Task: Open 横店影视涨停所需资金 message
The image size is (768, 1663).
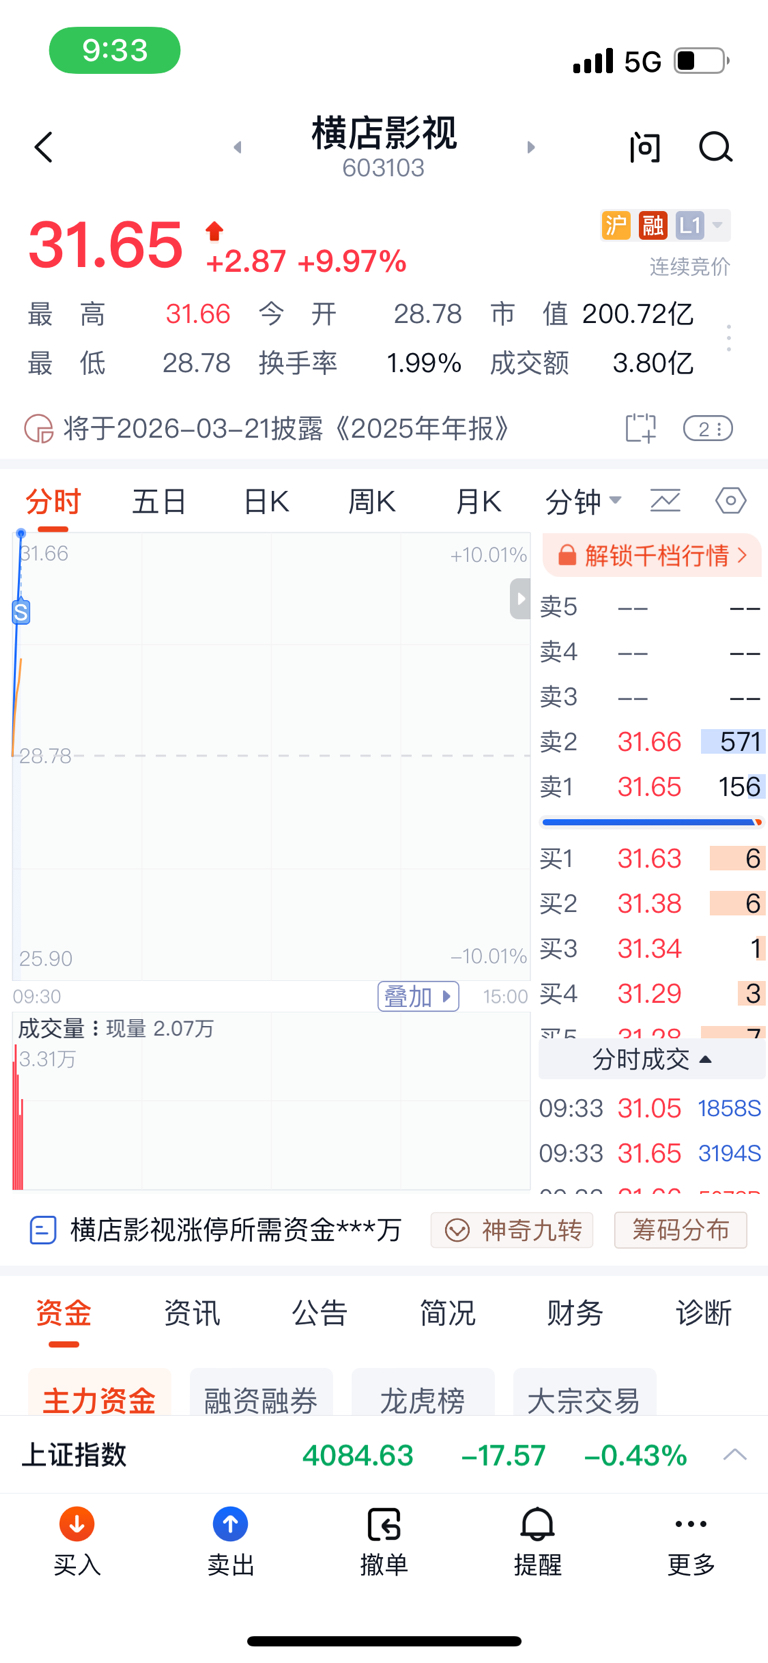Action: [x=216, y=1230]
